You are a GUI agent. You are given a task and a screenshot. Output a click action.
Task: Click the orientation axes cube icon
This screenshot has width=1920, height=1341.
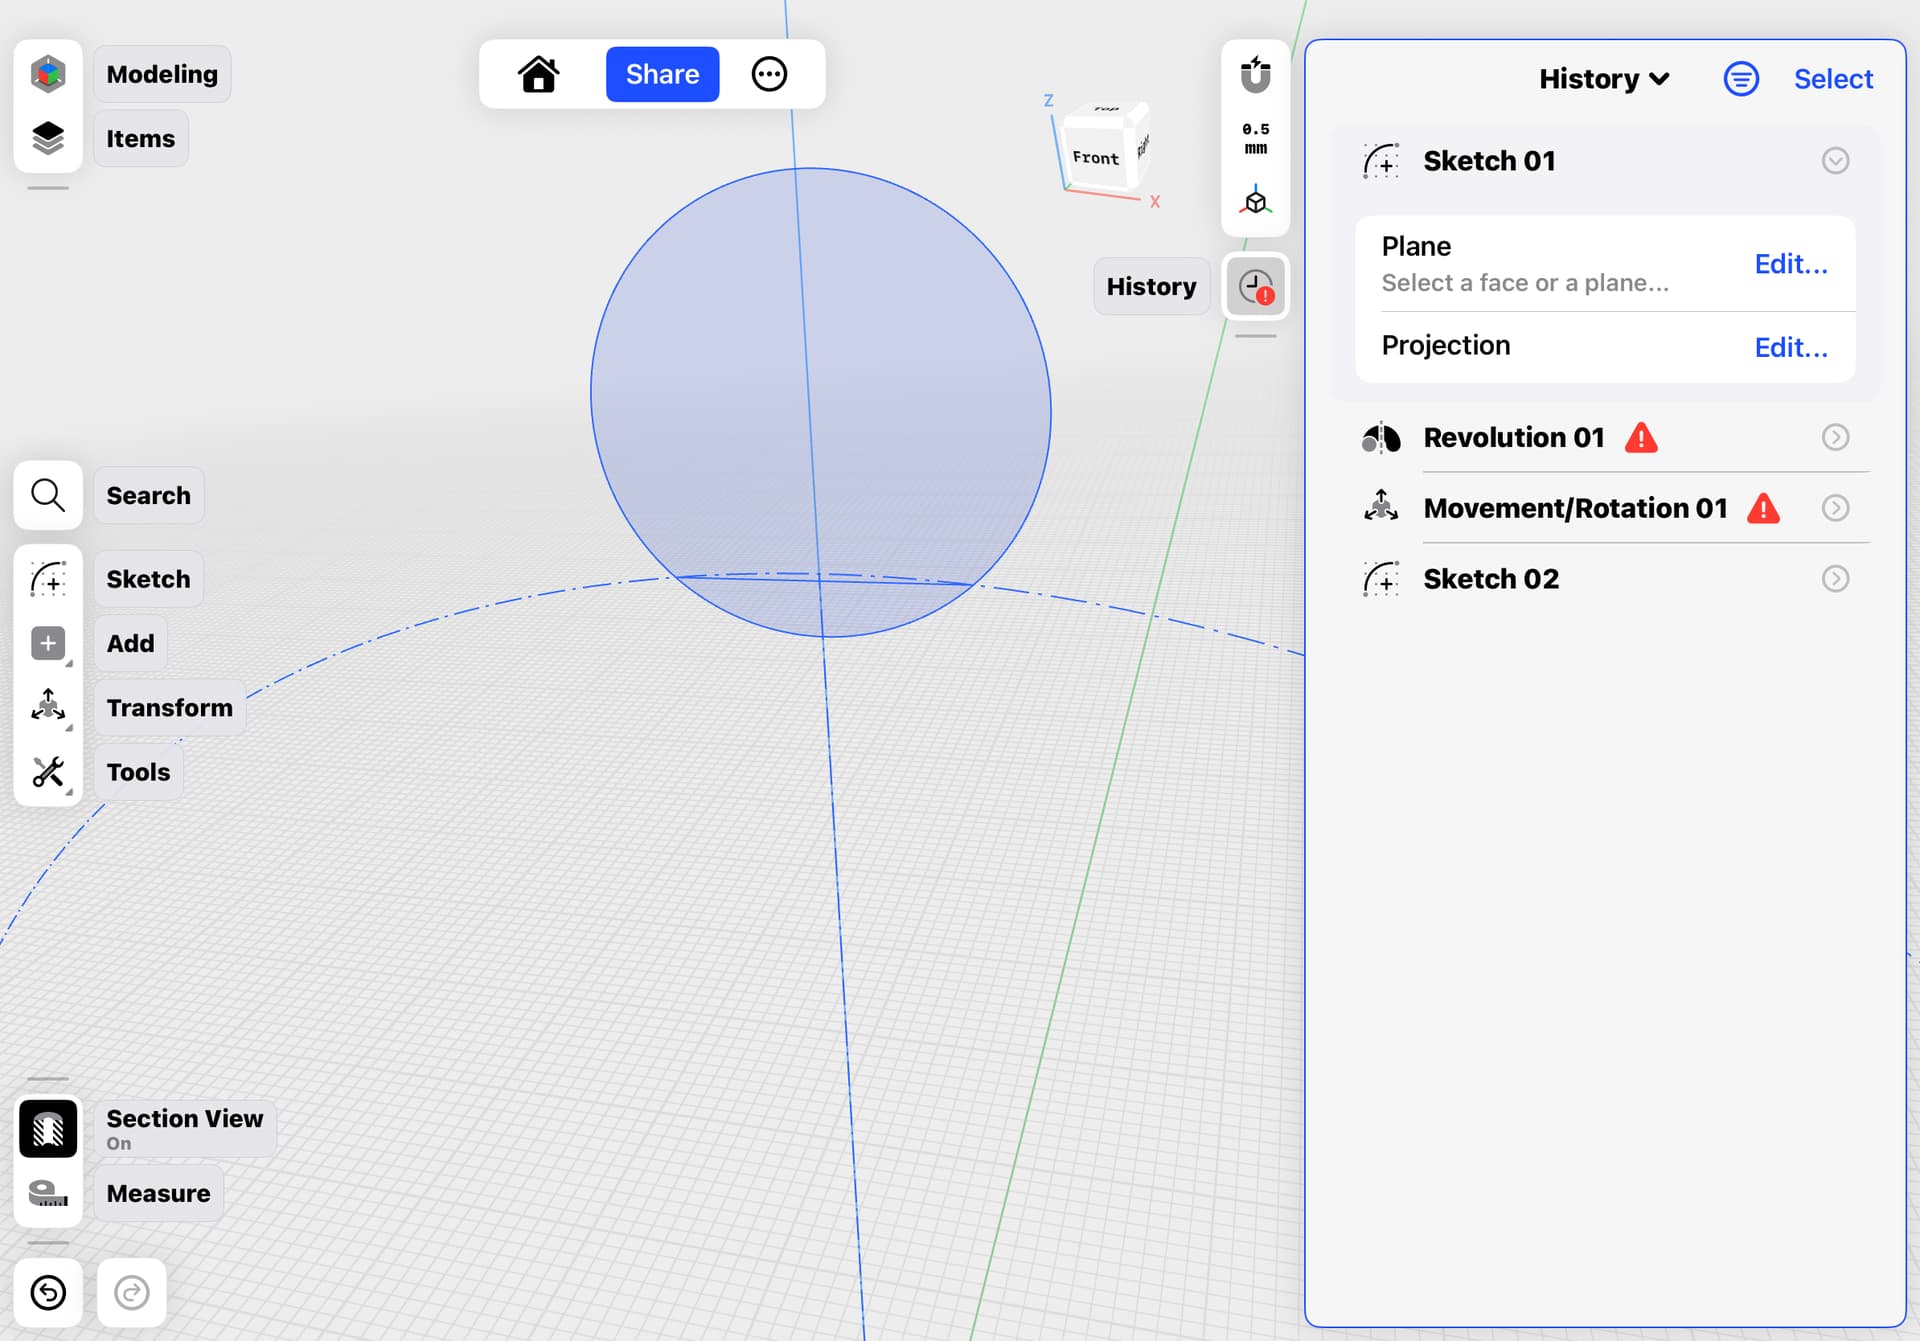coord(1256,200)
